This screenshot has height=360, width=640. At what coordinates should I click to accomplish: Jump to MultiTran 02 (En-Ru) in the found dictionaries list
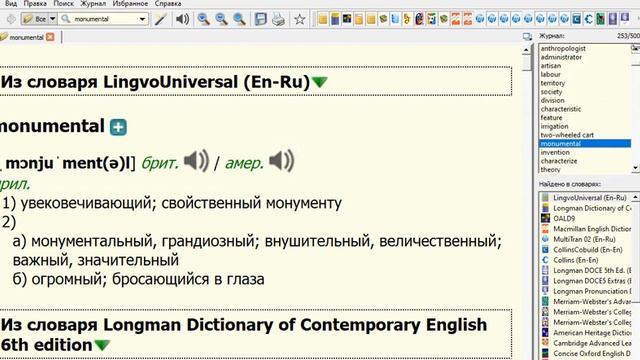pos(584,239)
